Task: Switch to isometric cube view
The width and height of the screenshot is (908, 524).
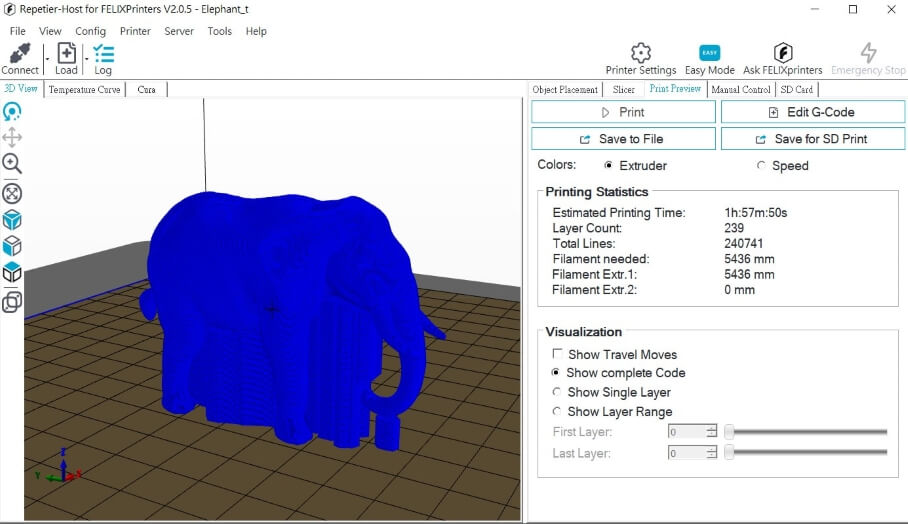Action: click(x=12, y=220)
